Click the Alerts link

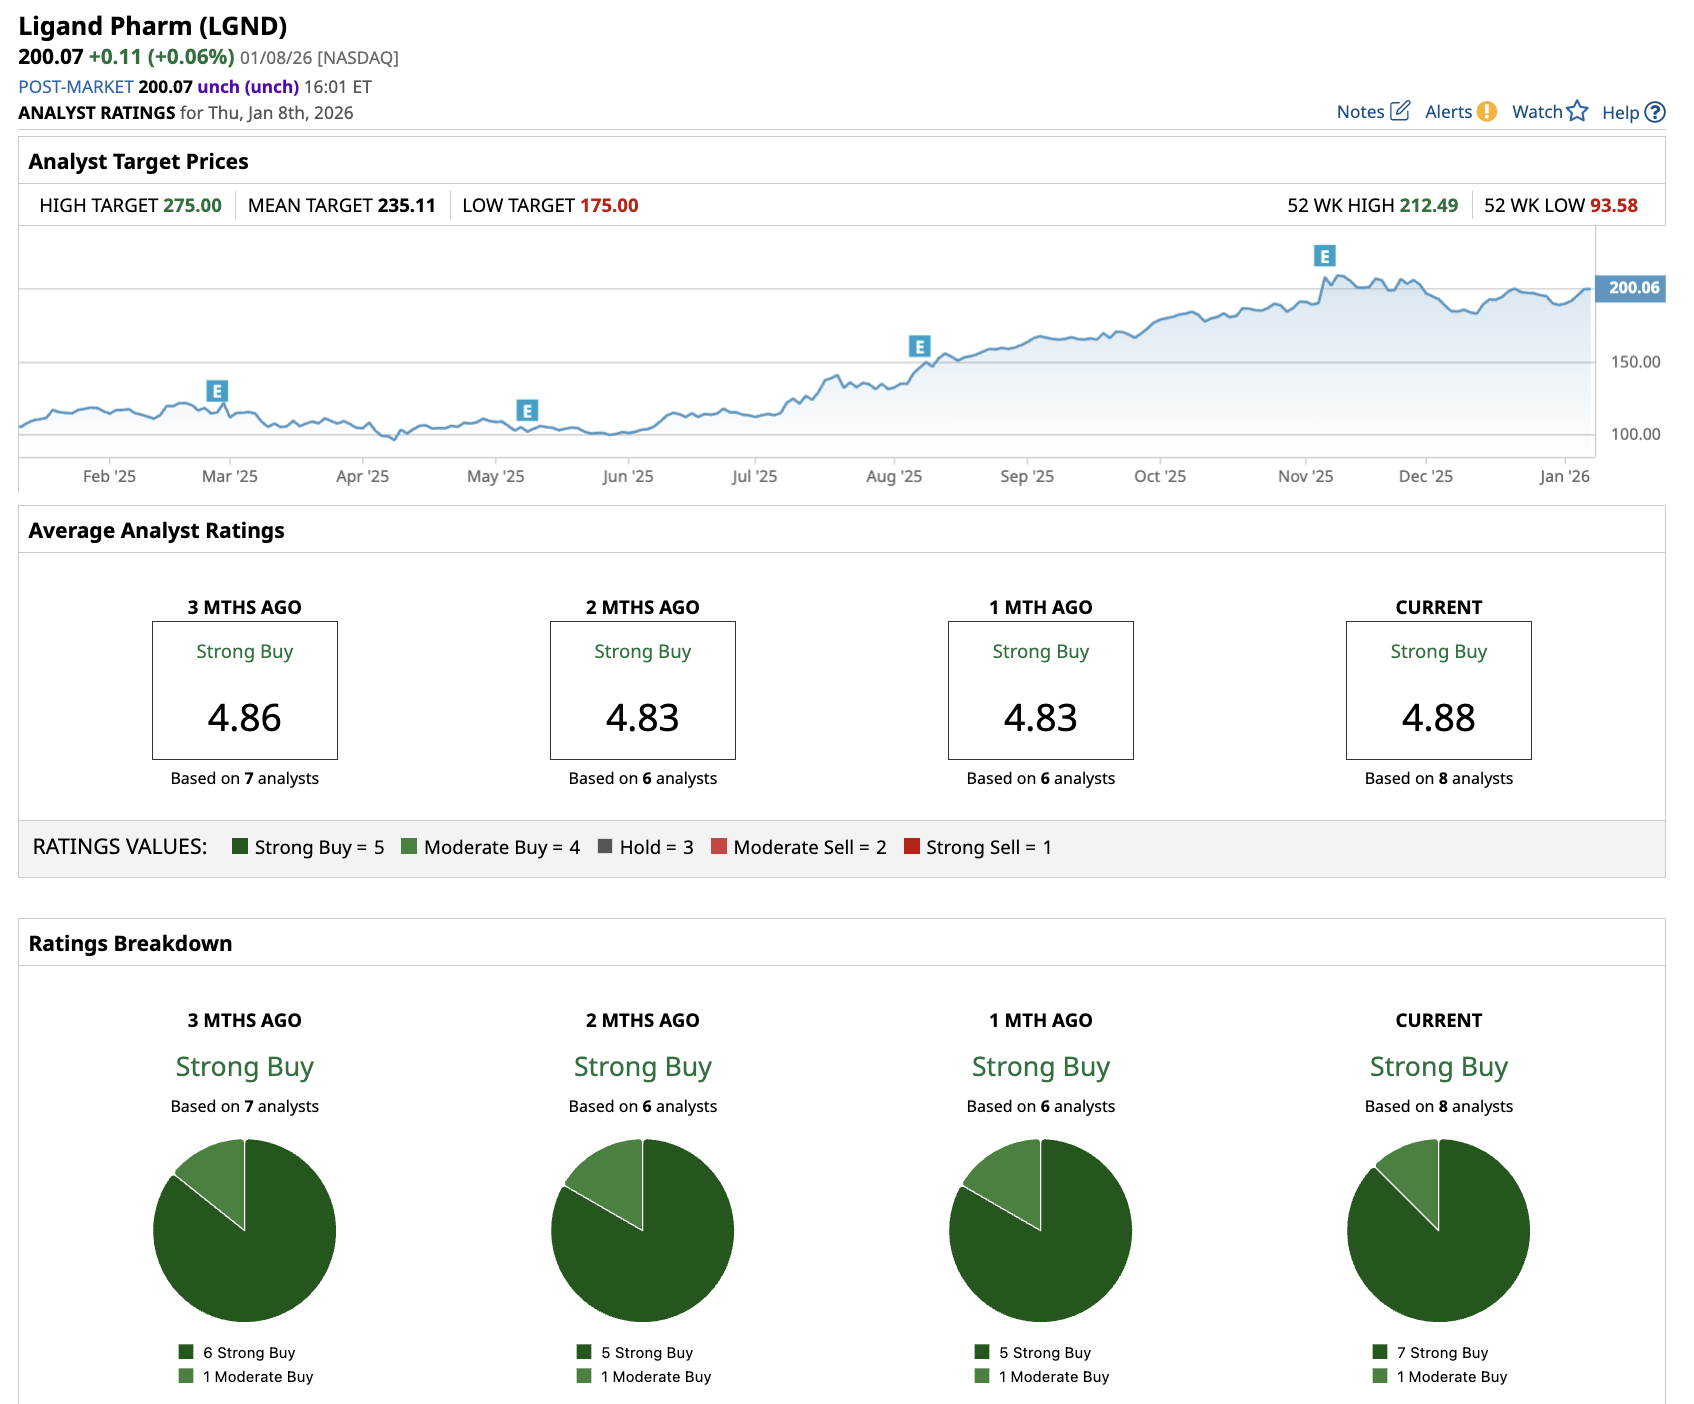1448,112
